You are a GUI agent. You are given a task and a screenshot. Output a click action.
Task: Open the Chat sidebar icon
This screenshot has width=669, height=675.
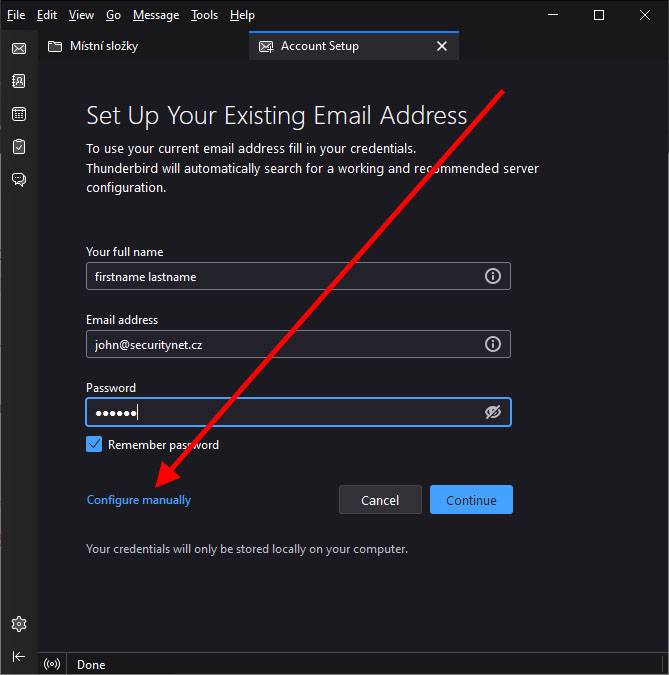[x=19, y=180]
